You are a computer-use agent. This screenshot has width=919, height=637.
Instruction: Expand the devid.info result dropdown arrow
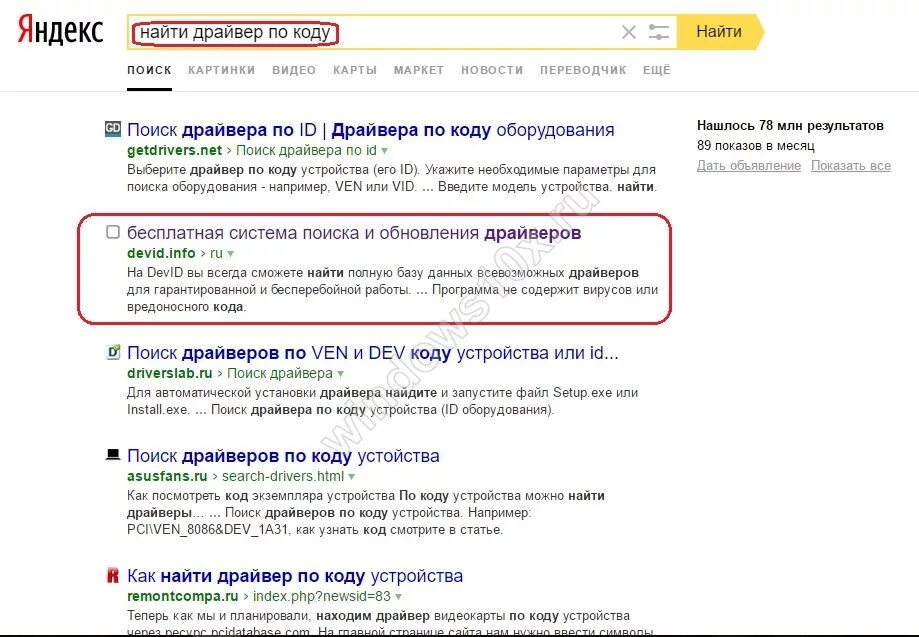tap(230, 254)
